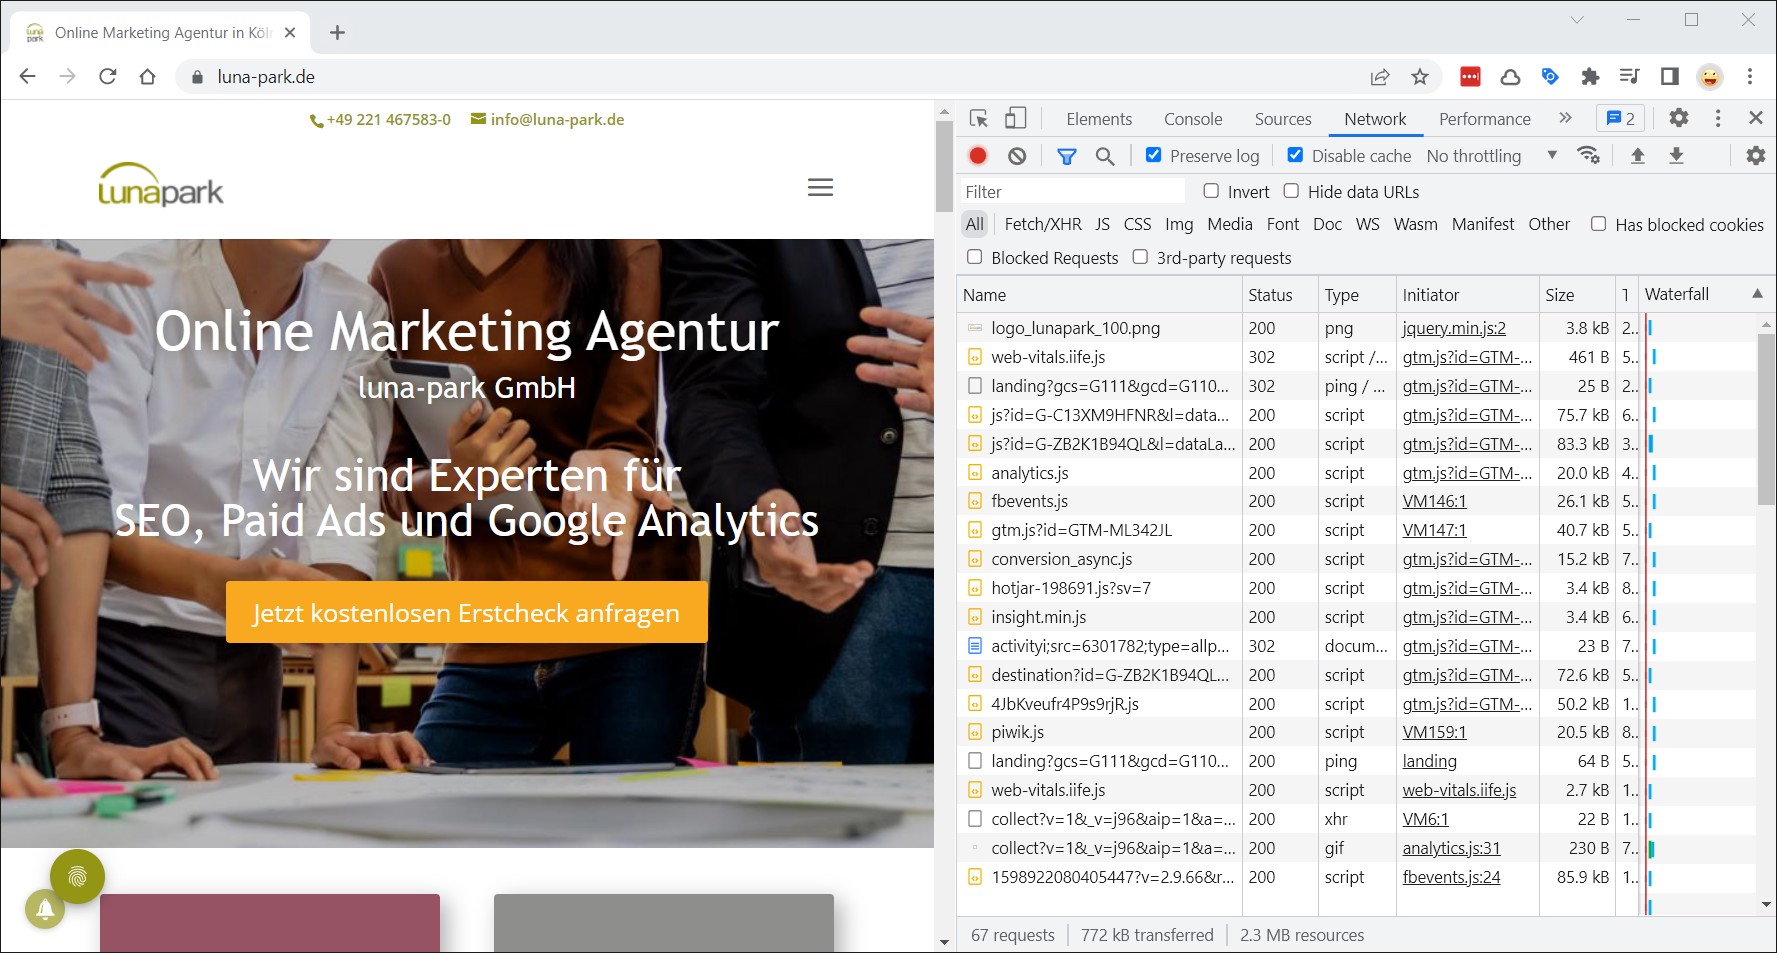
Task: Open initiator link fbevents.js:24
Action: pos(1451,877)
